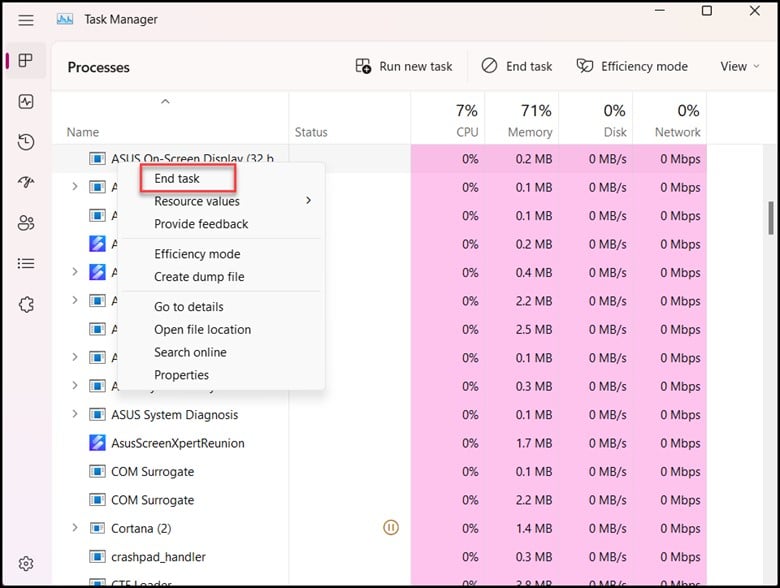Image resolution: width=780 pixels, height=588 pixels.
Task: Click End task in the top toolbar
Action: (x=517, y=66)
